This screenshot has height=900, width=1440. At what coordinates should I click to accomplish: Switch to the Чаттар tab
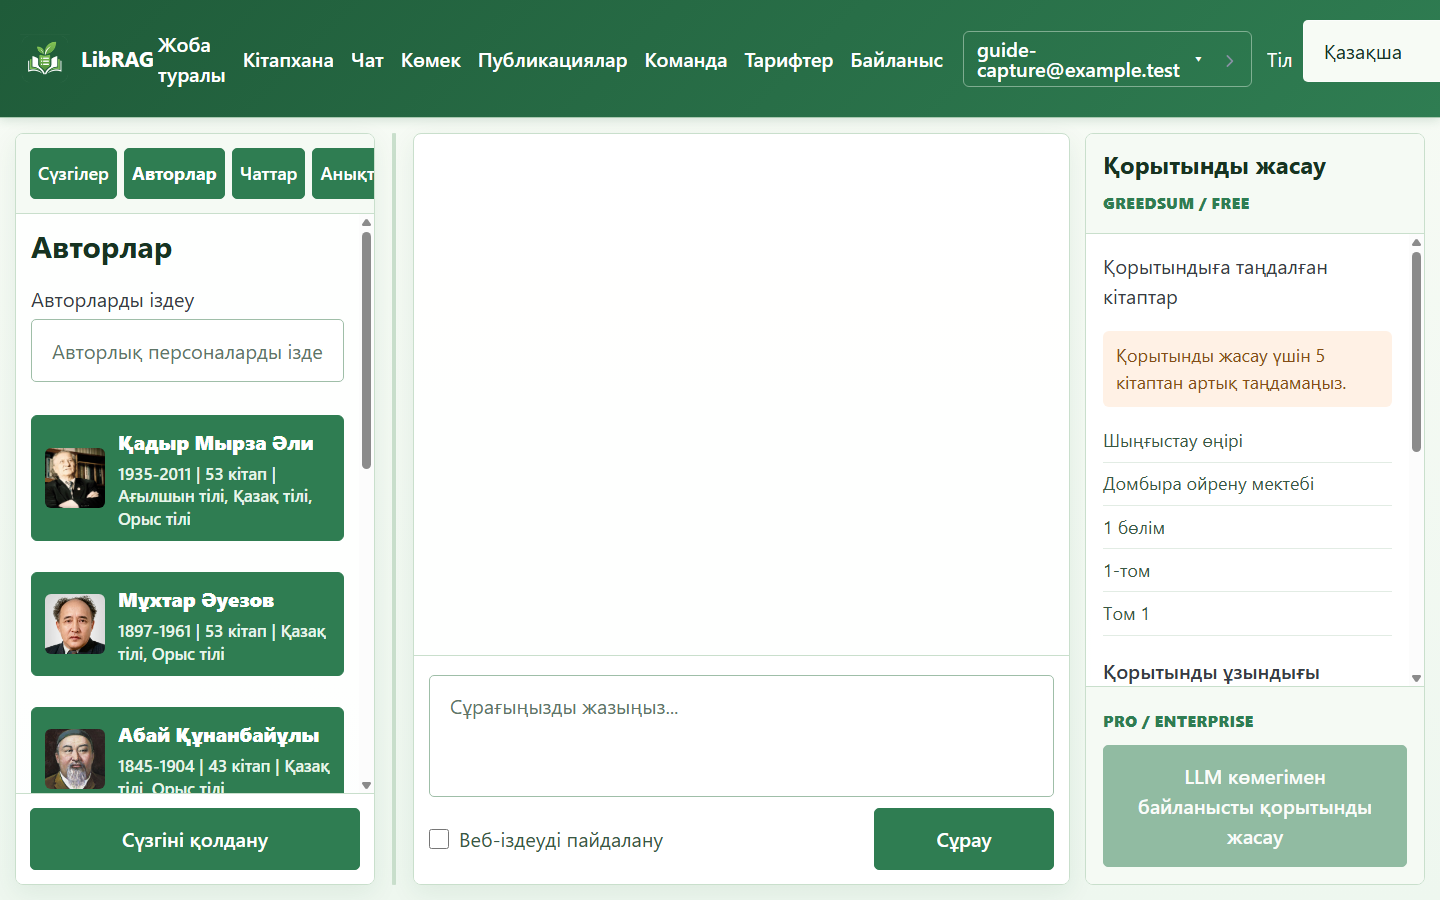tap(268, 174)
